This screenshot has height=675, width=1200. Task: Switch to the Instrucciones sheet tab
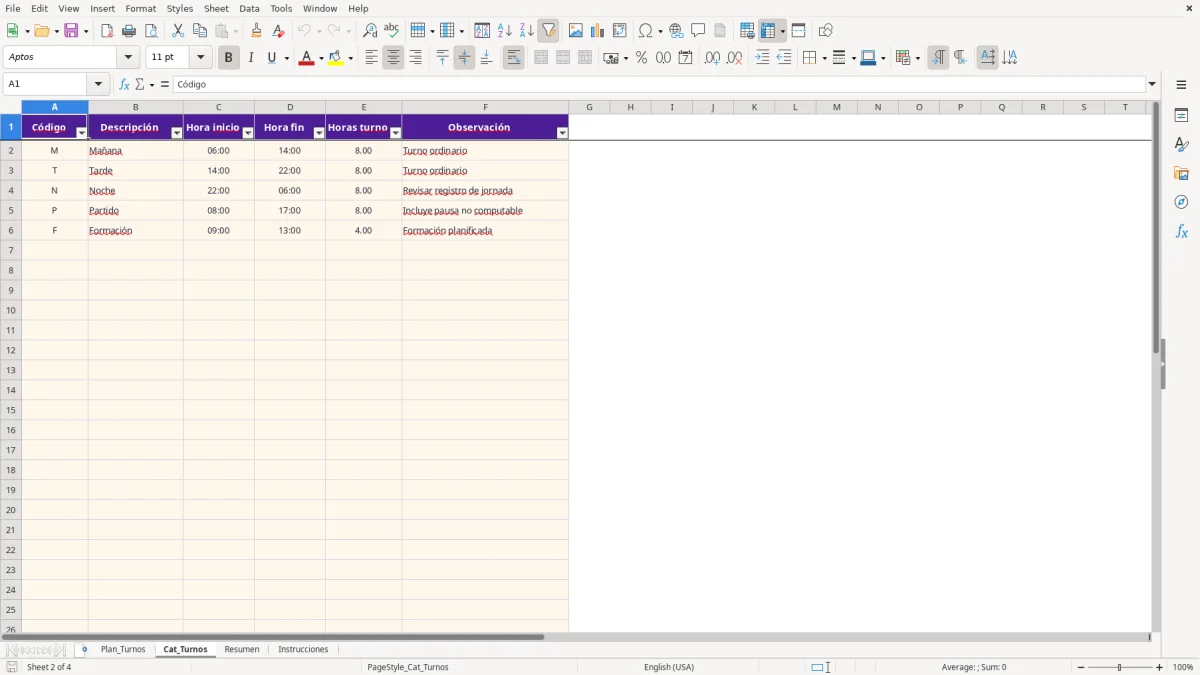click(303, 650)
